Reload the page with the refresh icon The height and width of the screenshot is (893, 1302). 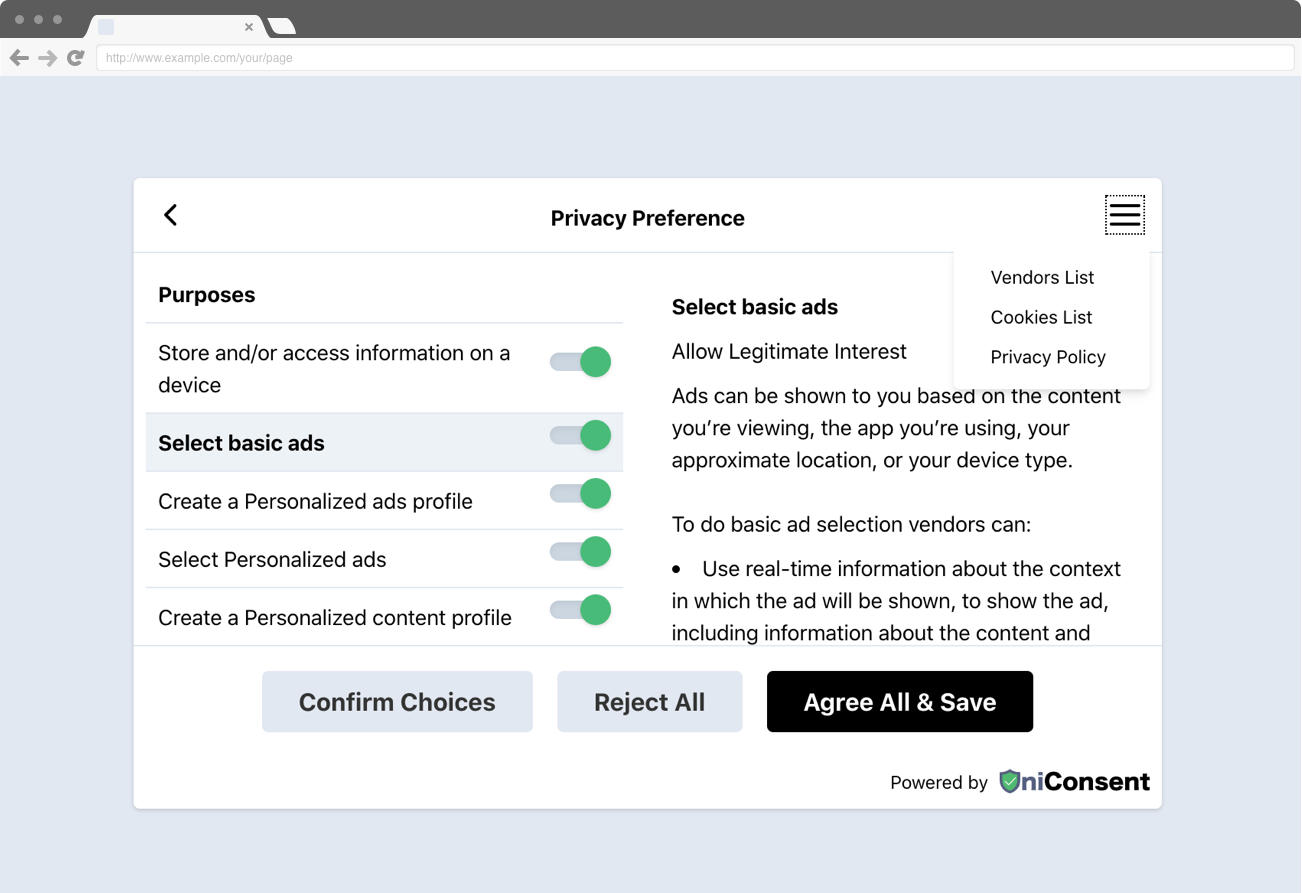coord(75,58)
